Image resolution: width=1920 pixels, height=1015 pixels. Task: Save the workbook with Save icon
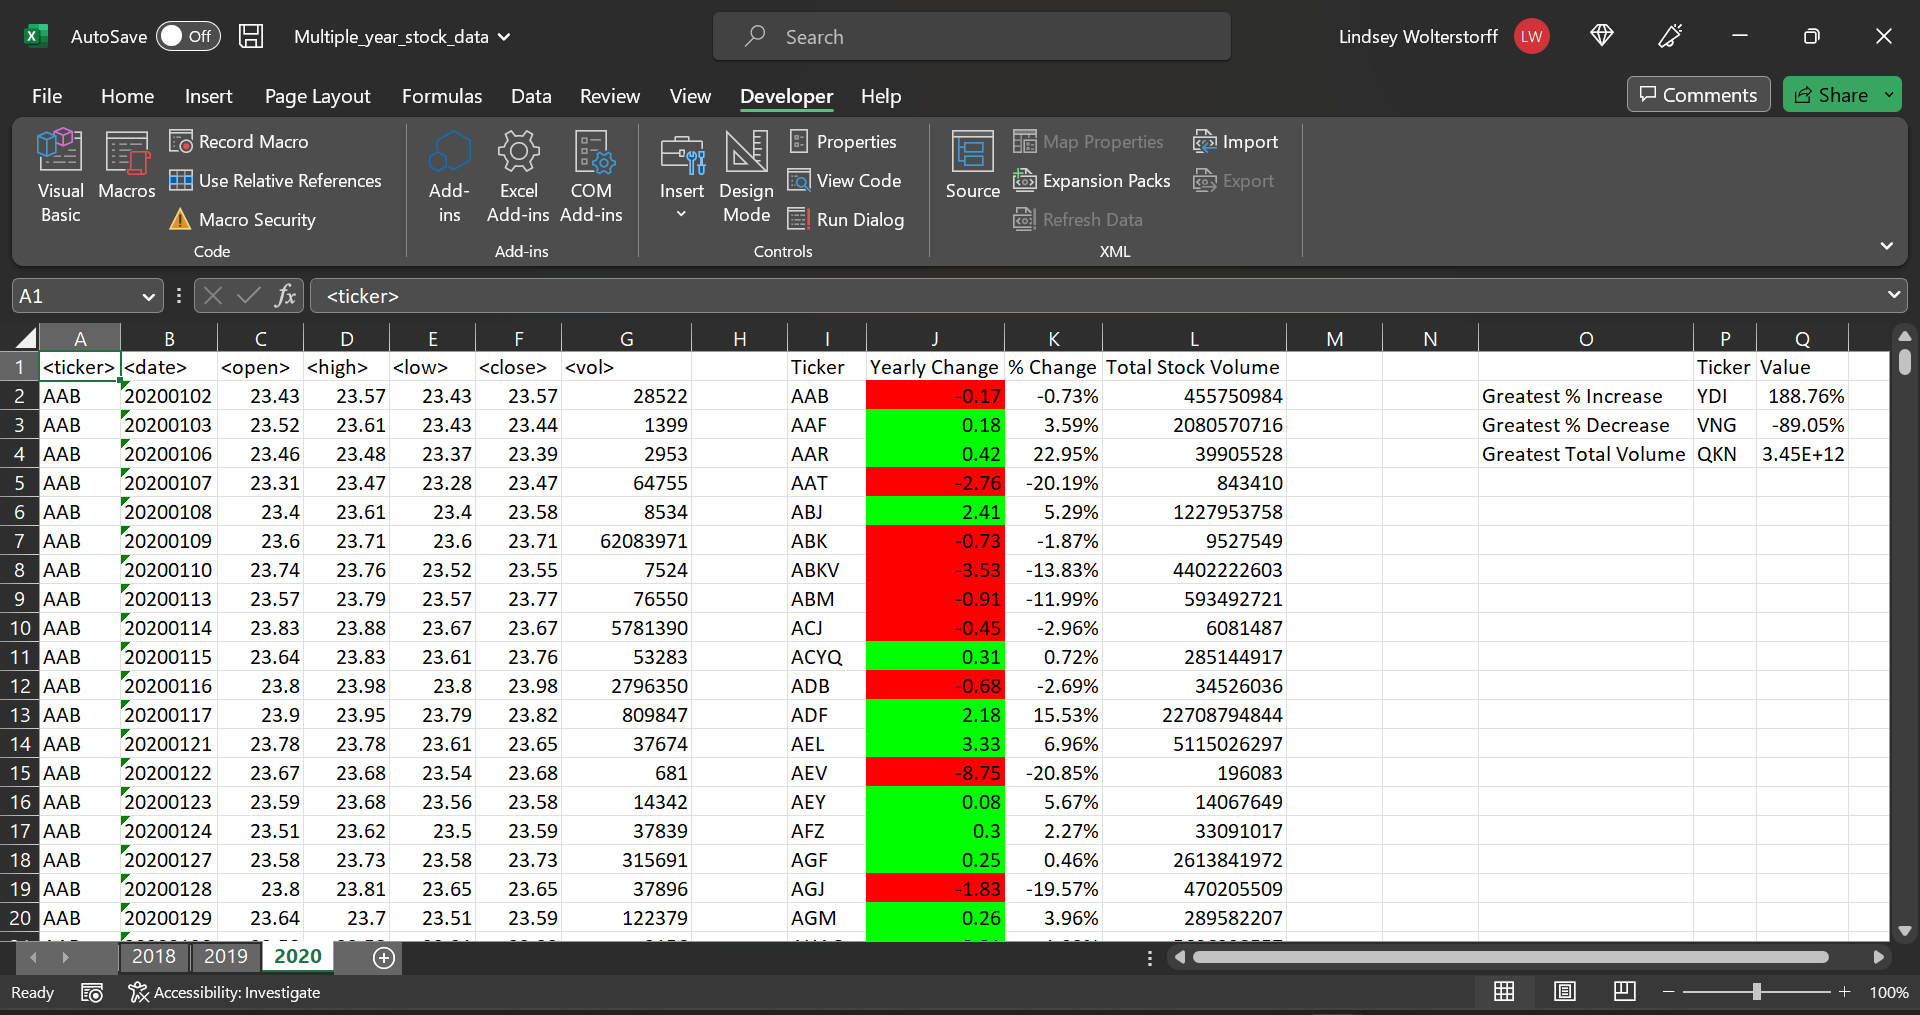click(251, 37)
